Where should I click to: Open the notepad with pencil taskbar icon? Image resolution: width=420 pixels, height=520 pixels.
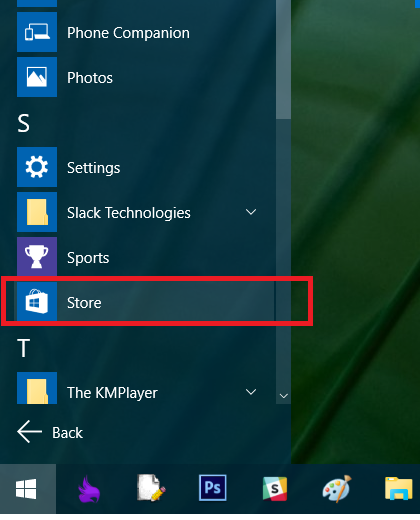[x=151, y=488]
